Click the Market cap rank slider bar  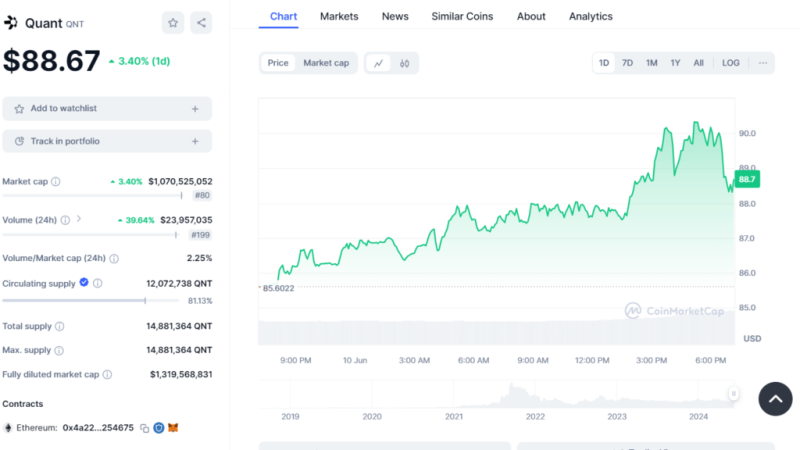(92, 195)
